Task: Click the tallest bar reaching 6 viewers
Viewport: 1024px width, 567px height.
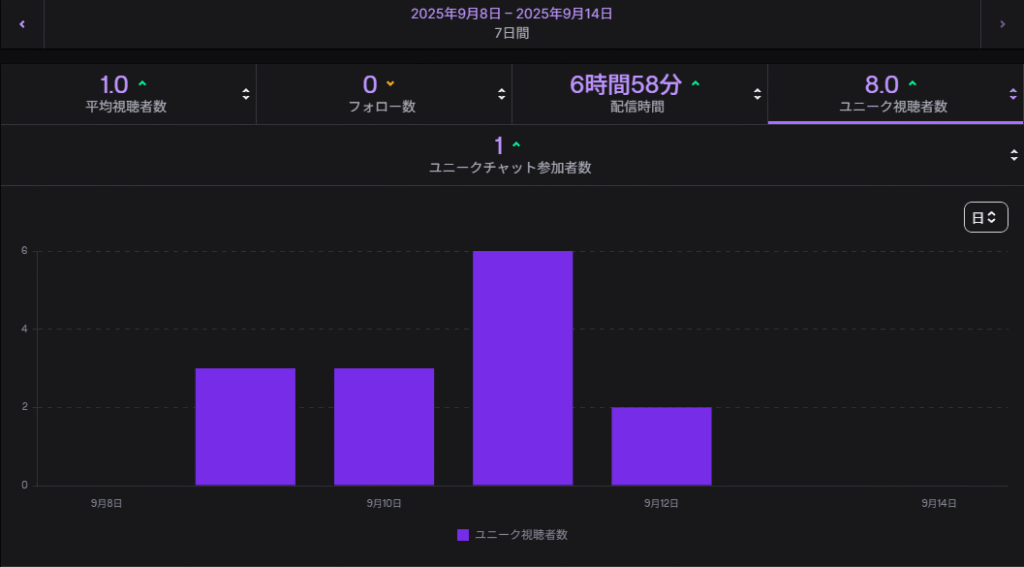Action: click(523, 368)
